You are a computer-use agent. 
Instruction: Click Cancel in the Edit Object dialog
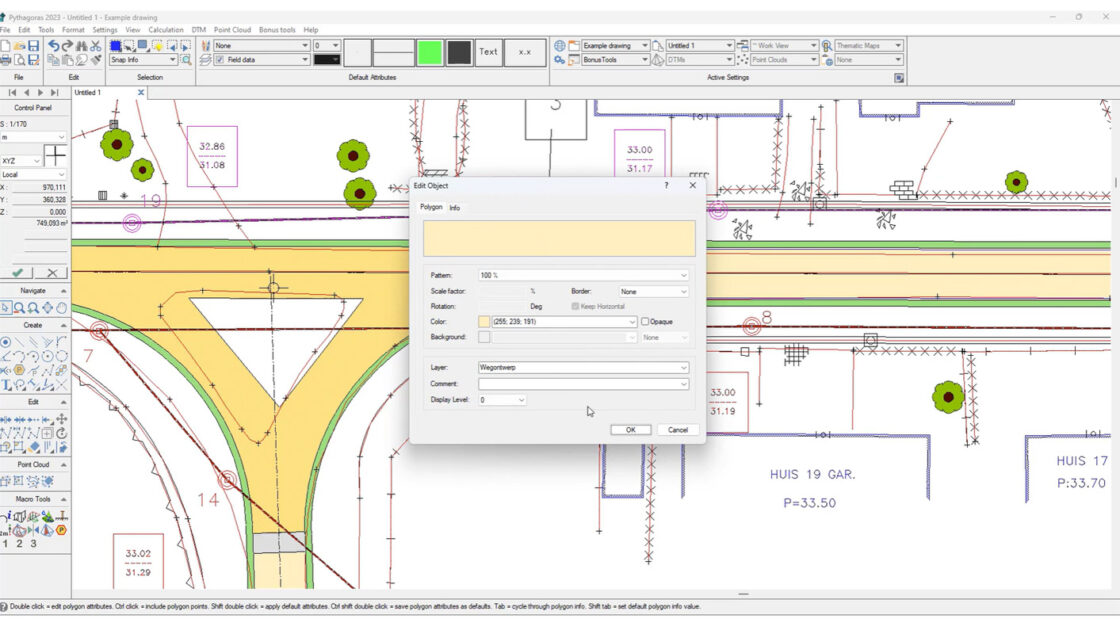[x=677, y=429]
